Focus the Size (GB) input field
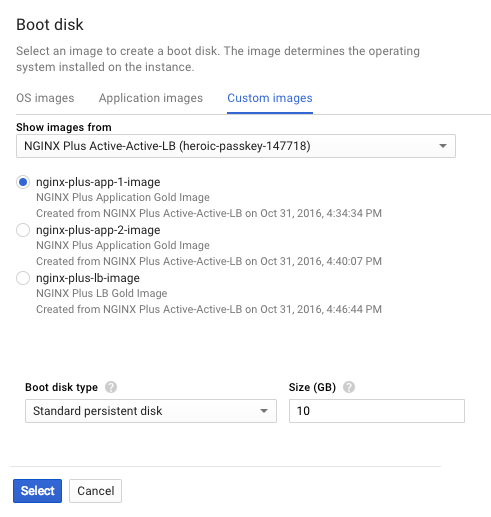The image size is (491, 517). coord(377,411)
